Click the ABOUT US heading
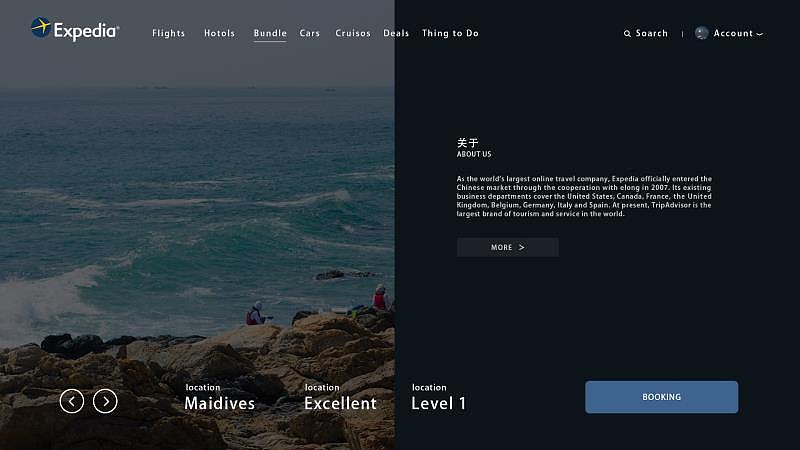 coord(474,154)
